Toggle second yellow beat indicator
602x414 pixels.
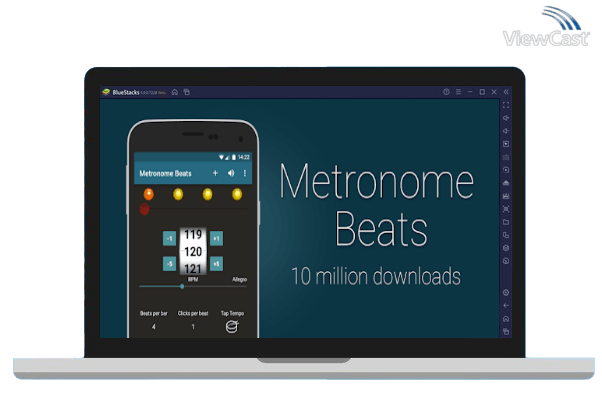[178, 194]
